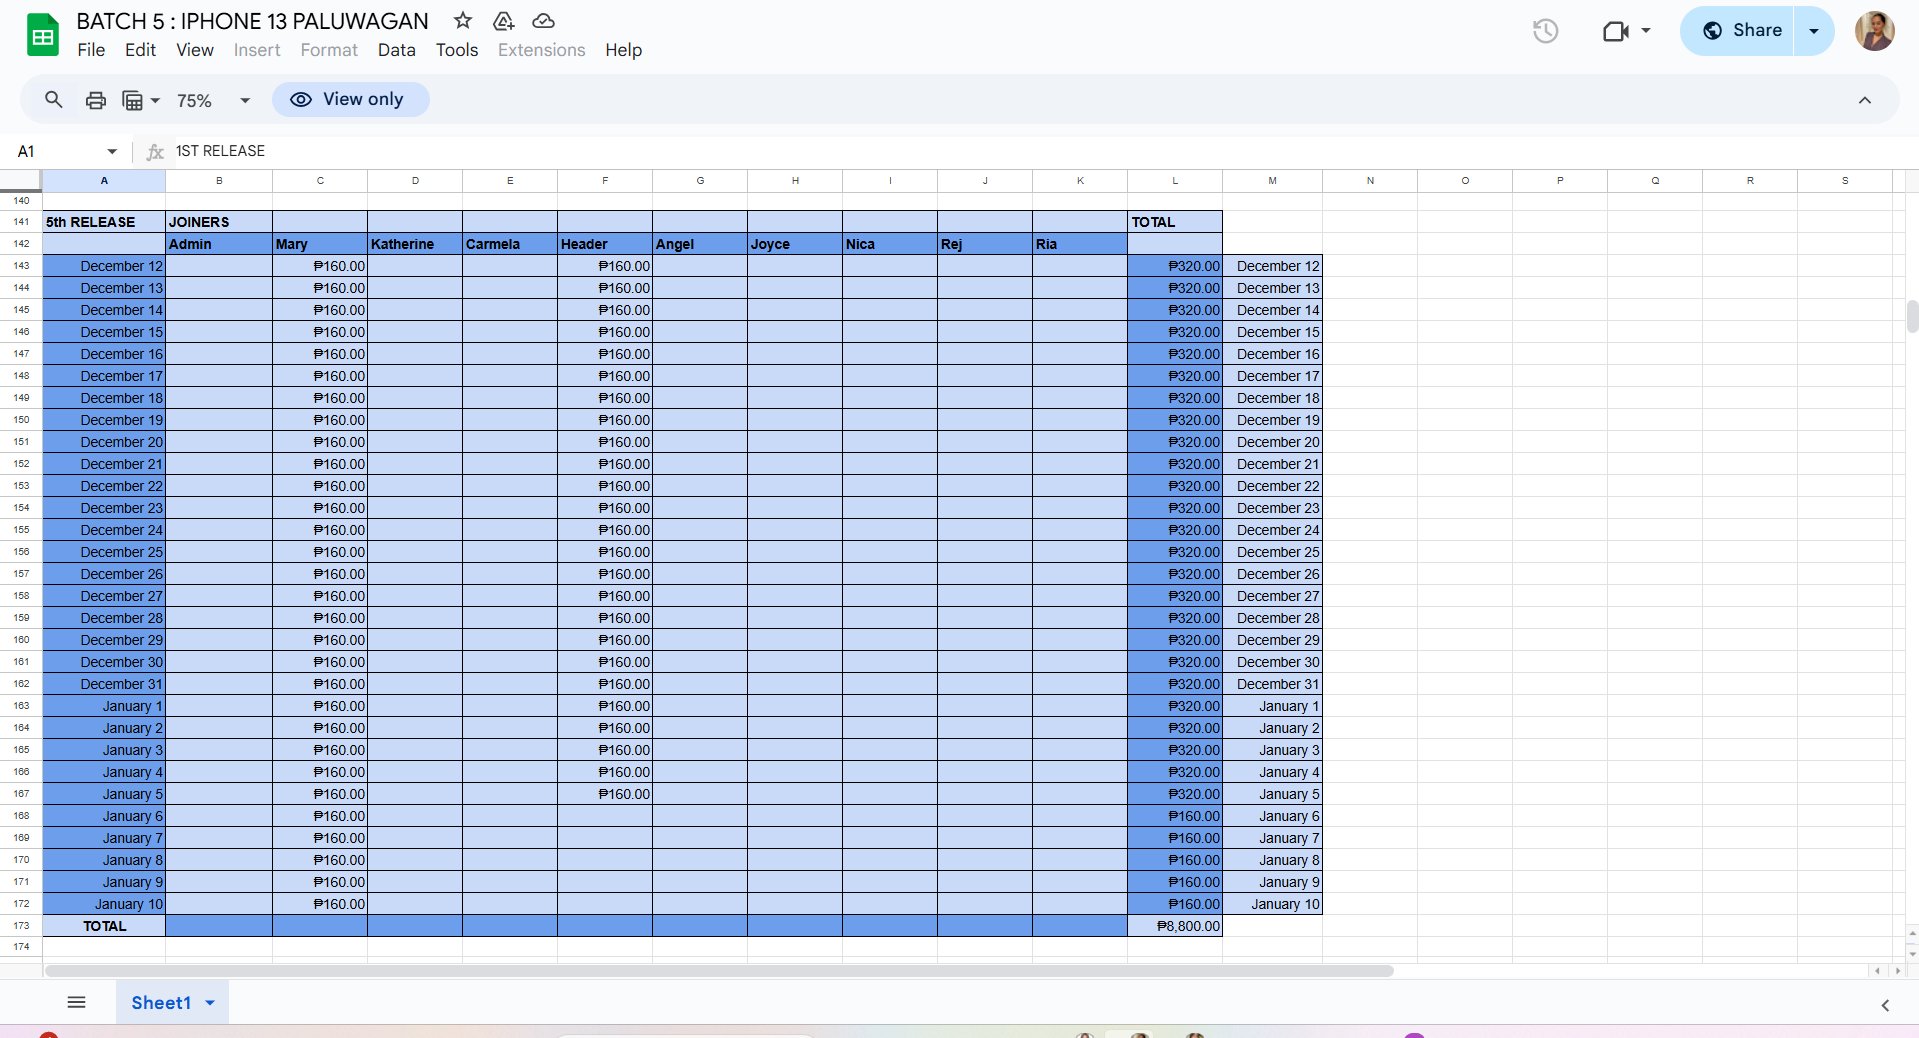Open the filter views dropdown arrow
Screen dimensions: 1919x1038
click(155, 100)
